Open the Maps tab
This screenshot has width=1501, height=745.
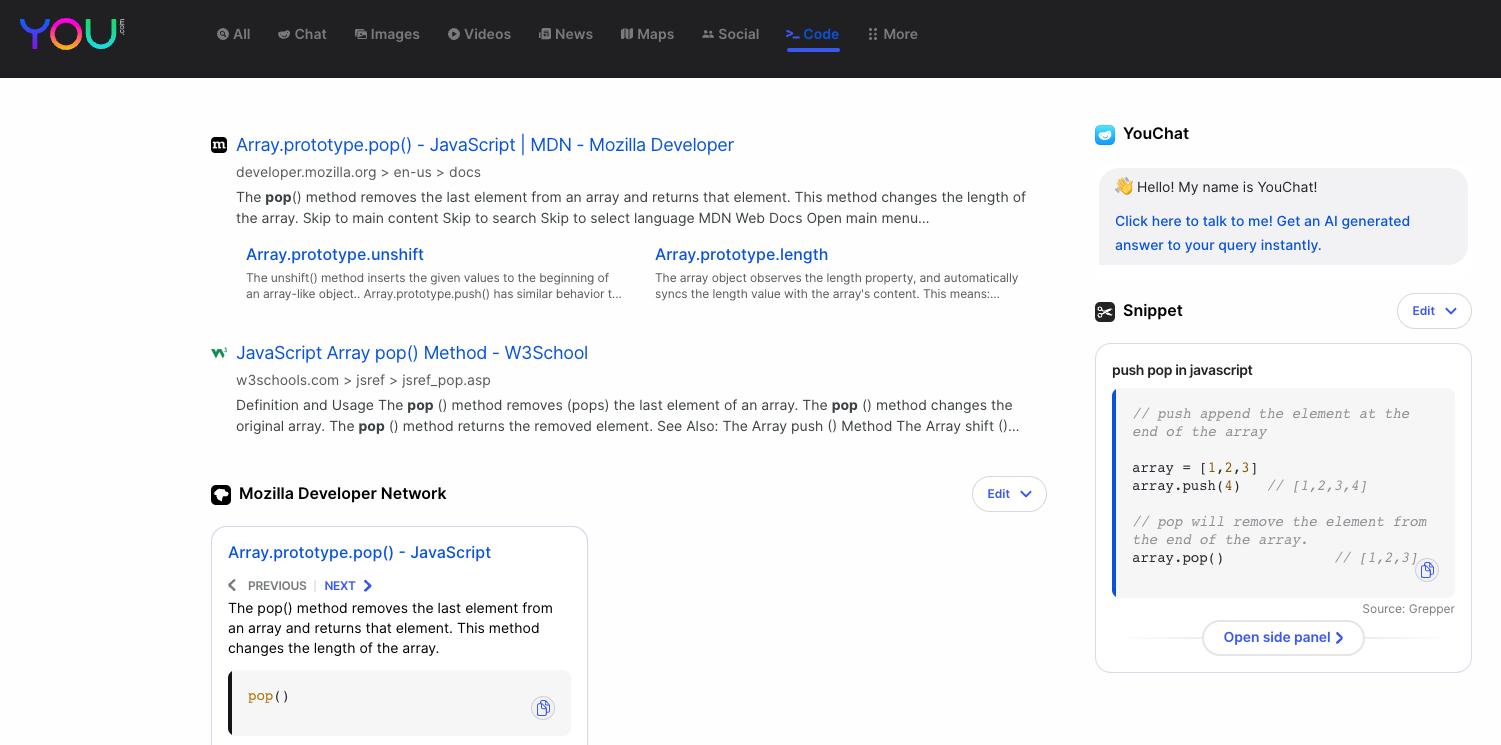tap(647, 34)
